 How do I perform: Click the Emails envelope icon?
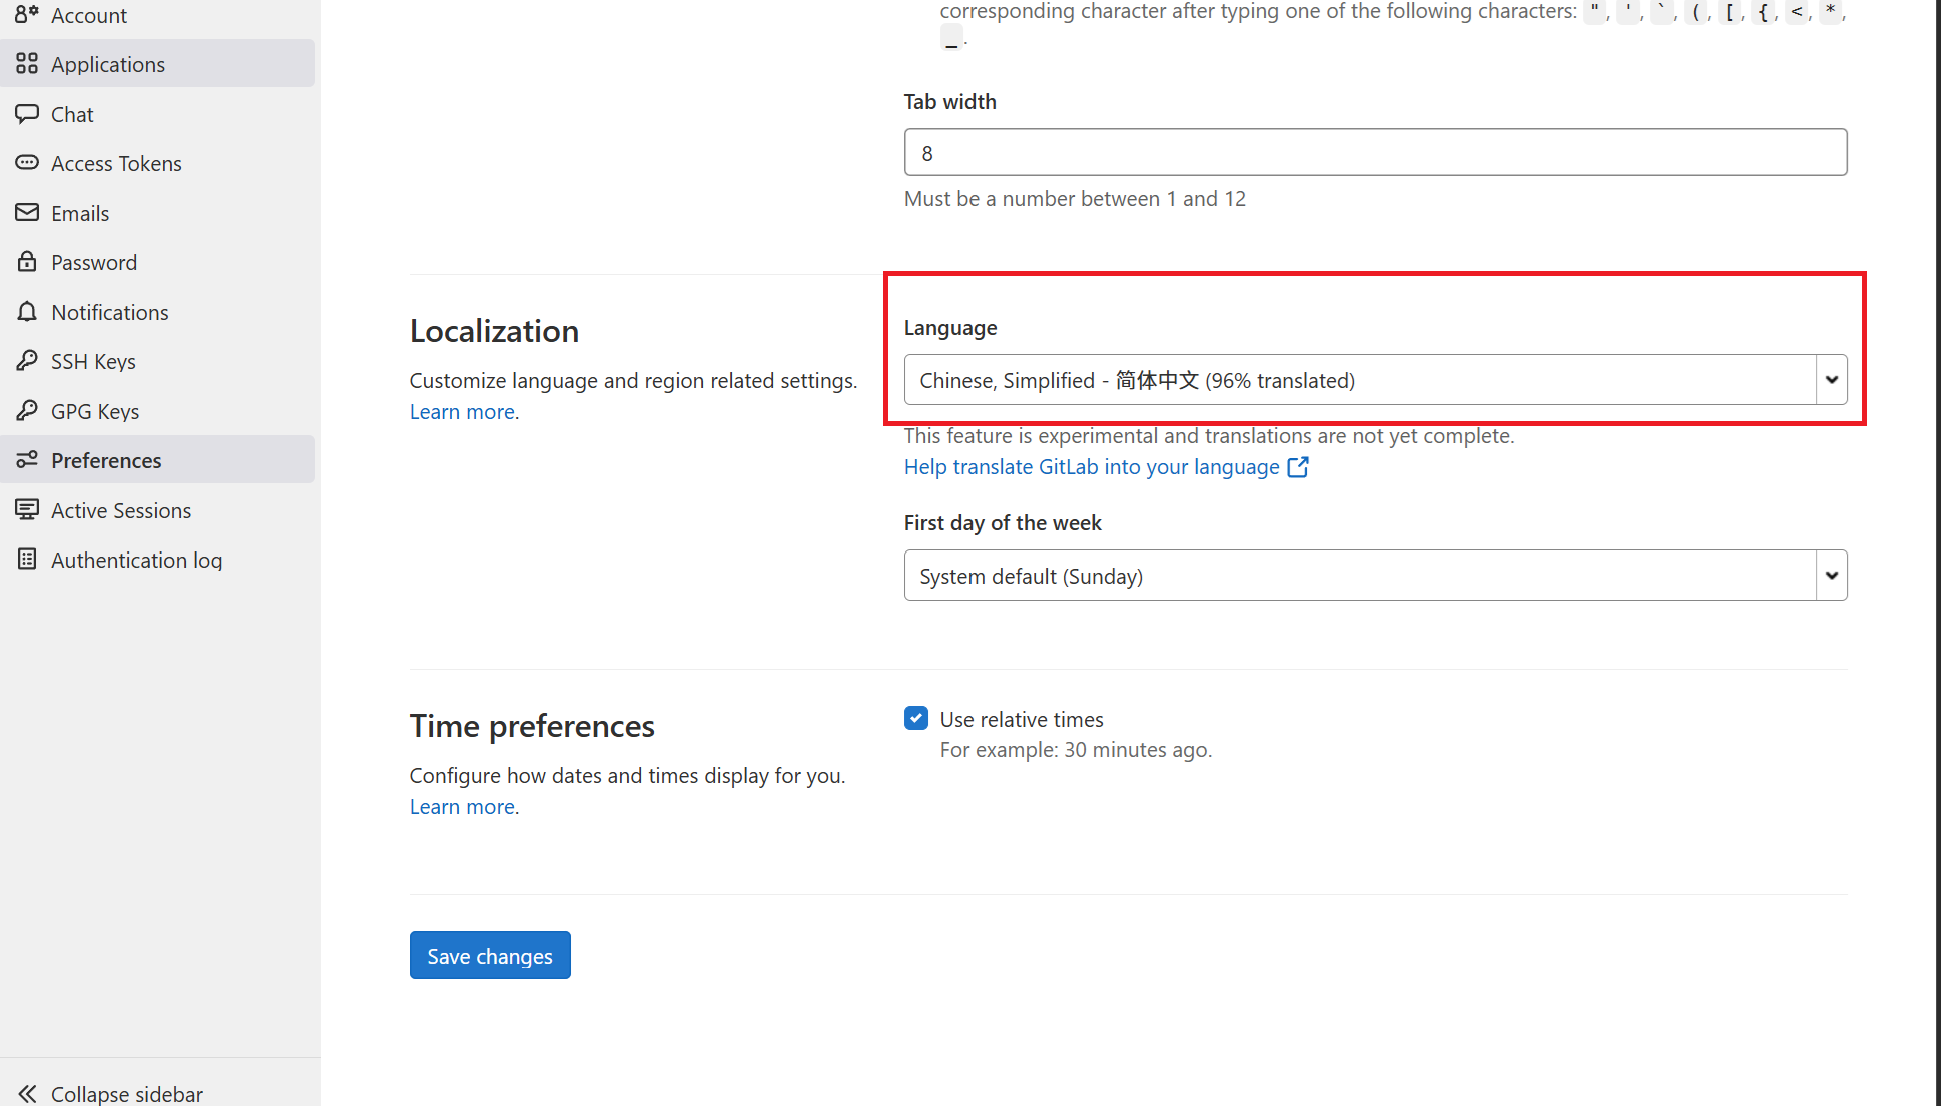coord(27,213)
